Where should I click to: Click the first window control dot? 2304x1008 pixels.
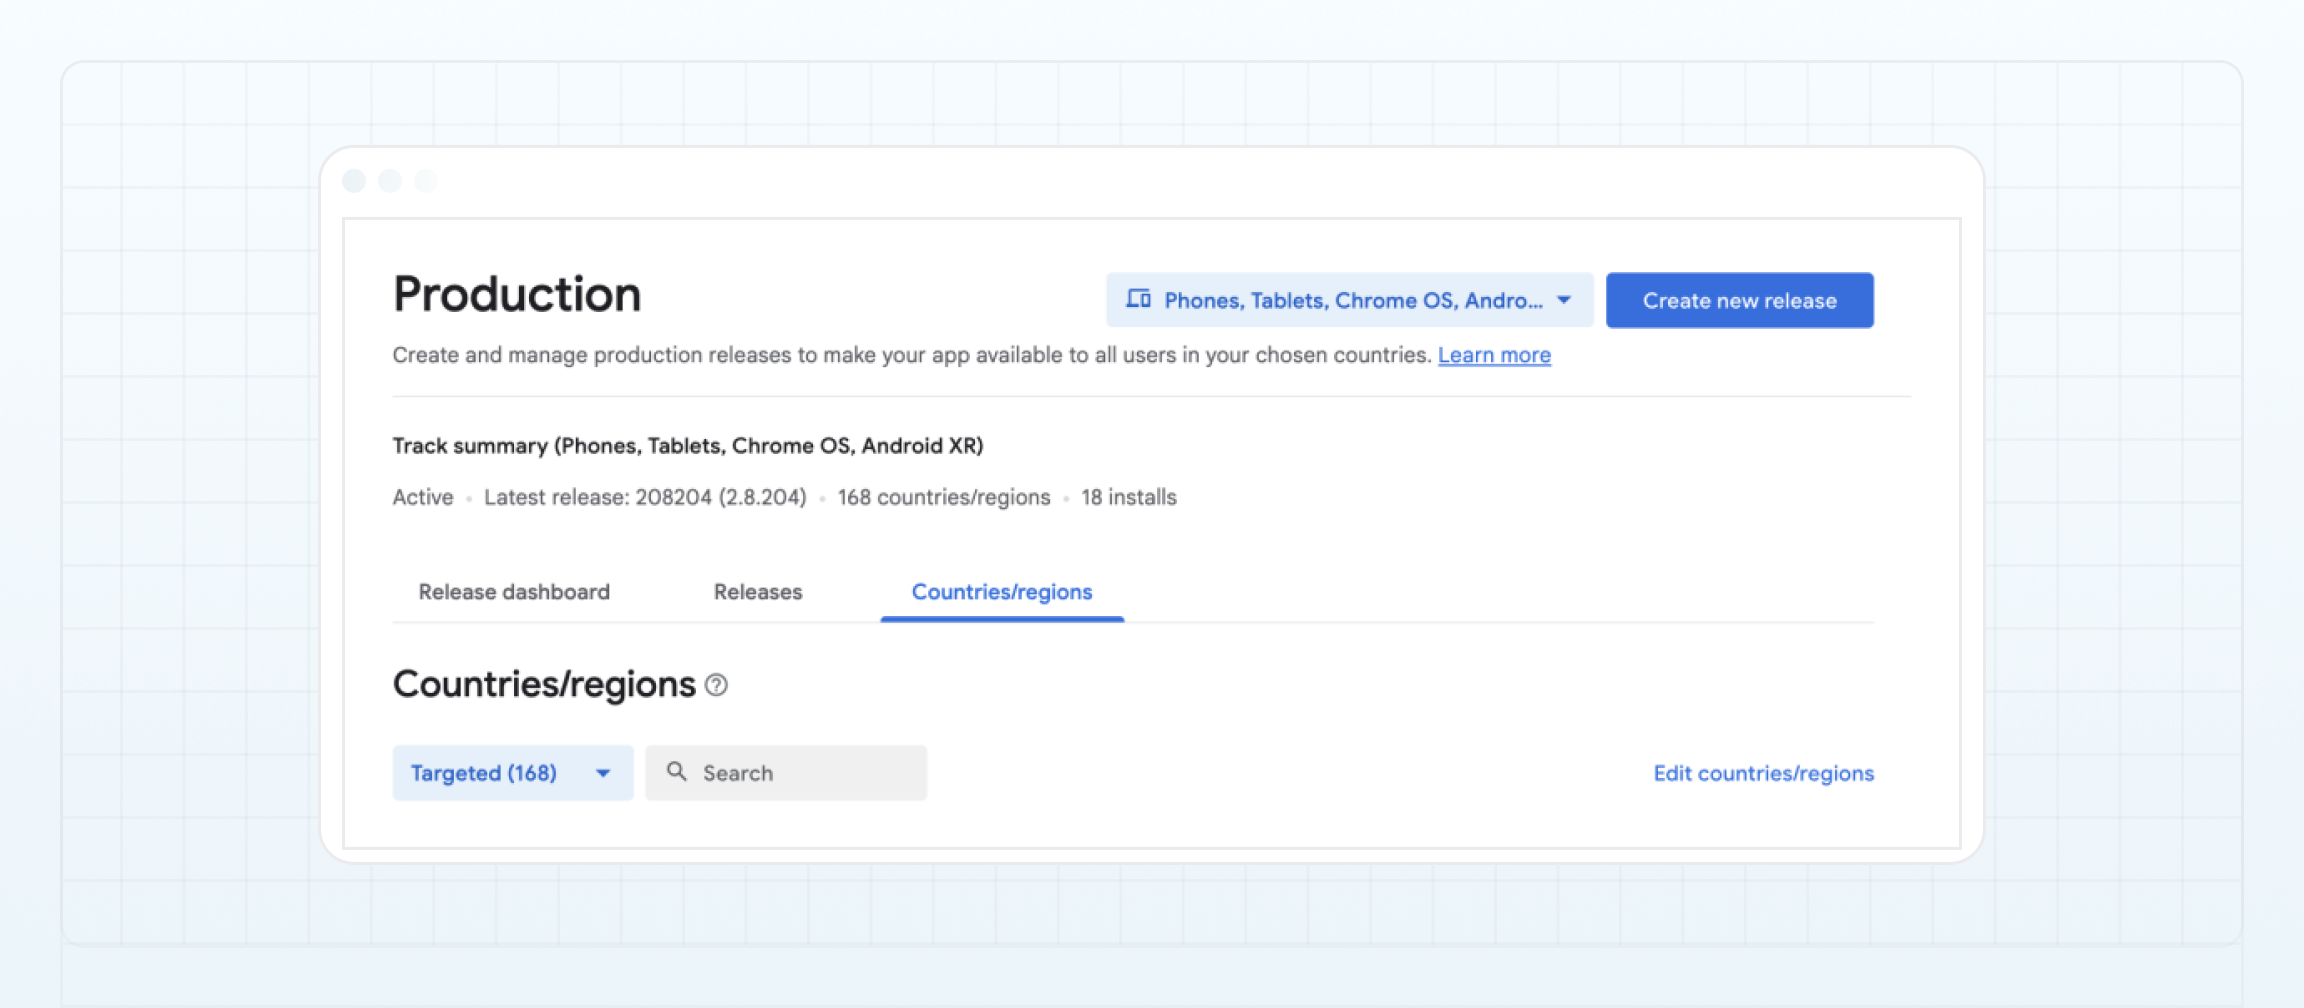[x=354, y=181]
